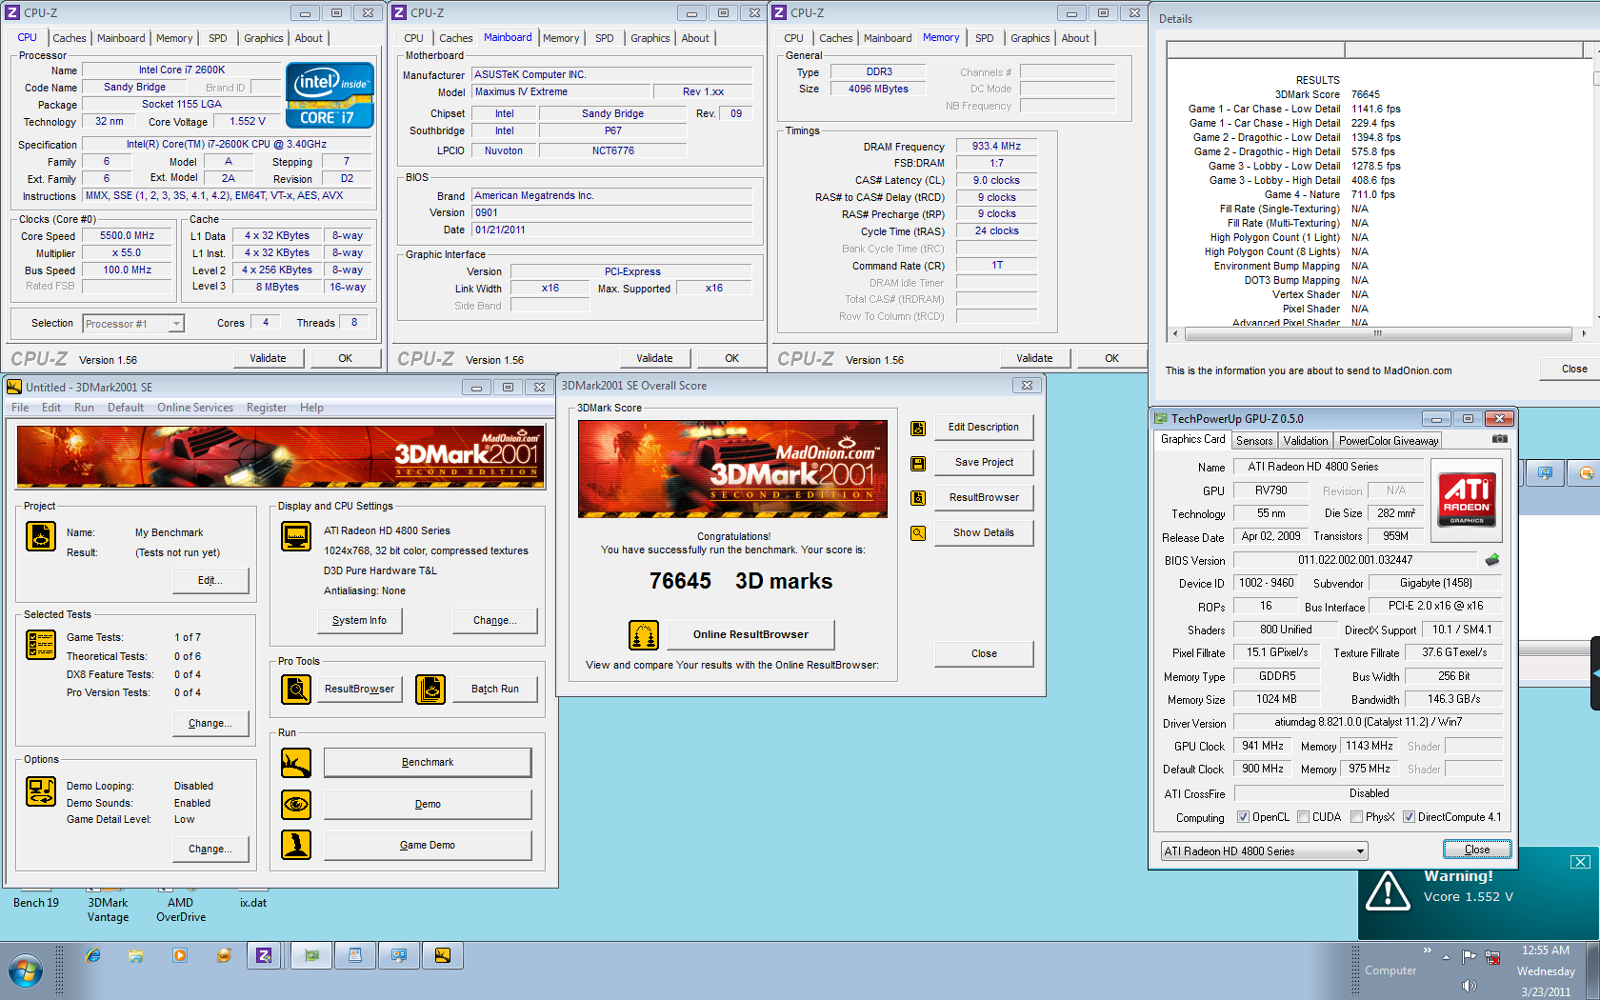Click the Intel Core i7 logo in CPU-Z
This screenshot has height=1000, width=1600.
click(x=330, y=95)
